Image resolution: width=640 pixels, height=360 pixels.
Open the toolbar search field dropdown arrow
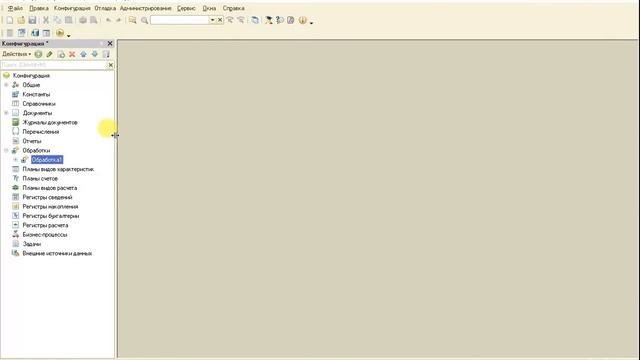tap(212, 20)
